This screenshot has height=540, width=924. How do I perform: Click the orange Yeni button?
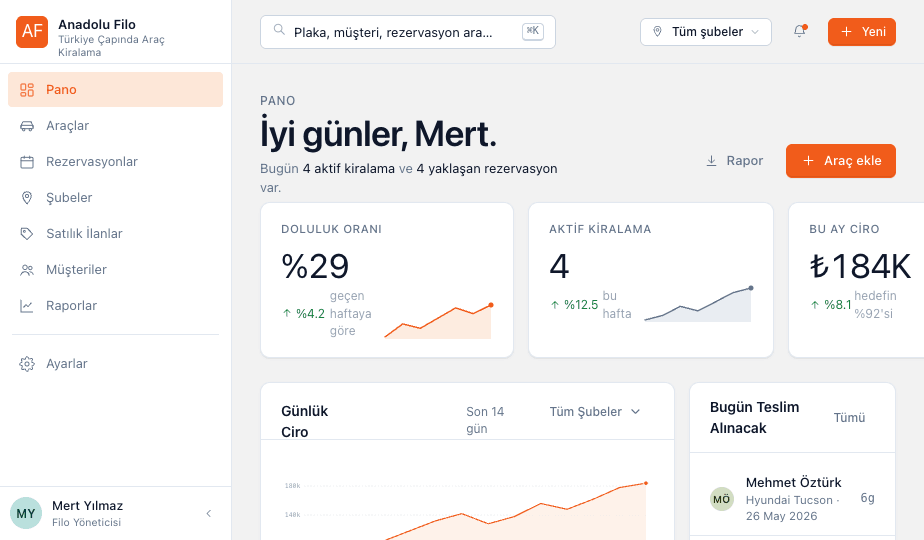[862, 32]
